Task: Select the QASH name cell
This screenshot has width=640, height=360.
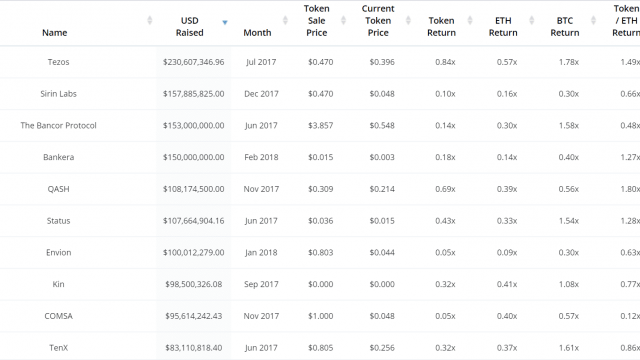Action: pos(58,189)
